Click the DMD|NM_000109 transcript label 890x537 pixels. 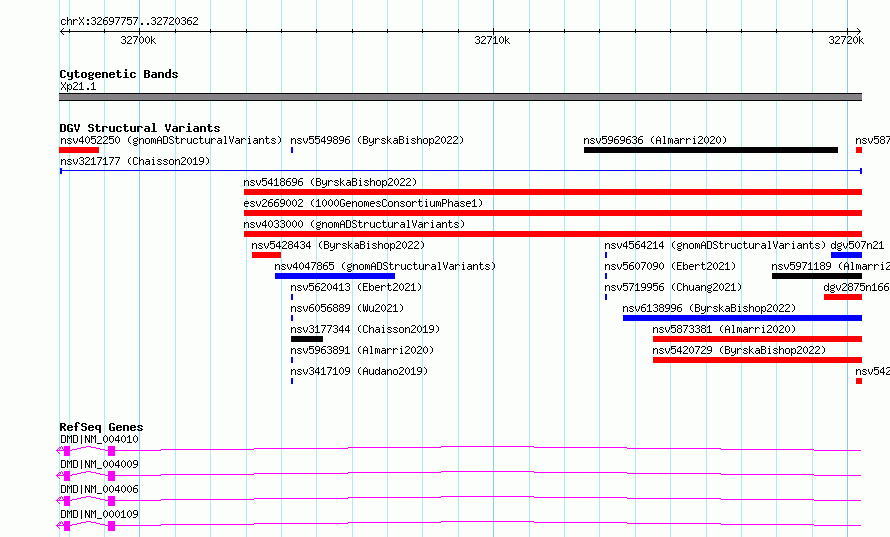click(x=99, y=514)
